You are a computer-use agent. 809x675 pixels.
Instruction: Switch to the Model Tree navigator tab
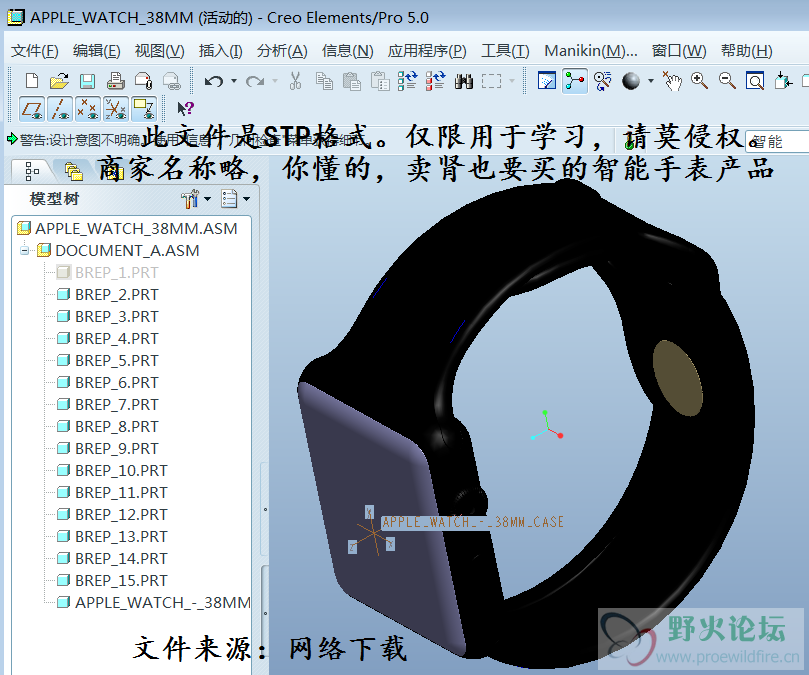click(x=32, y=171)
